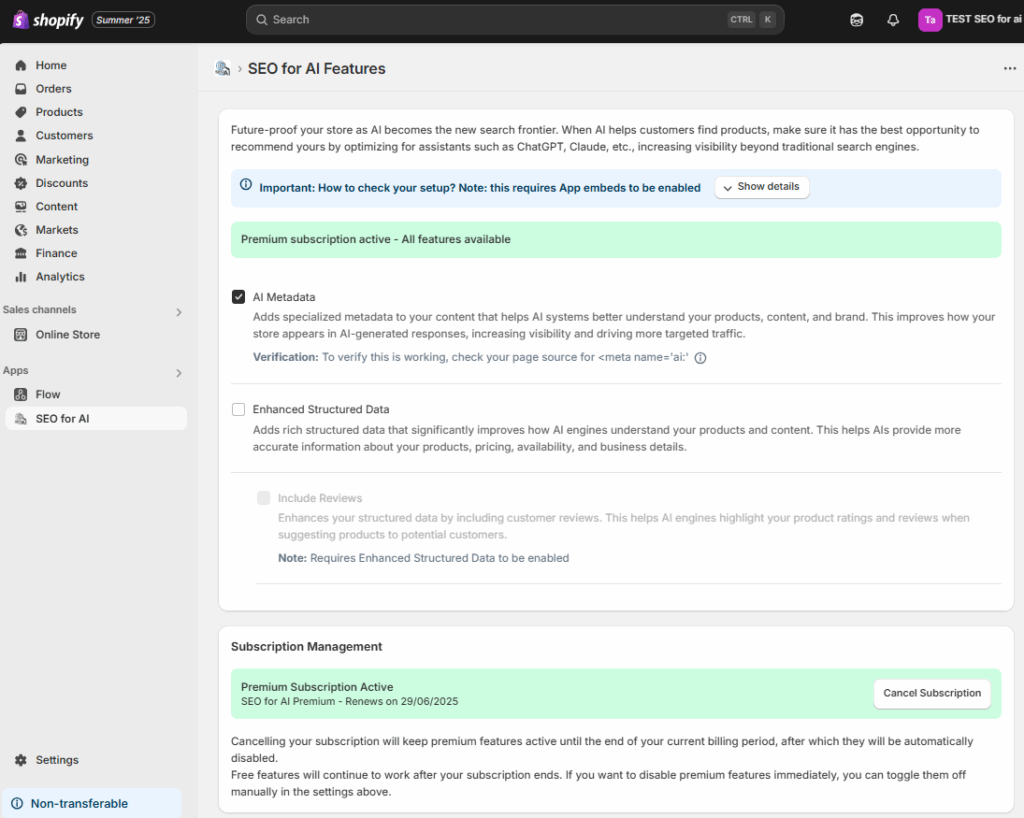Click the Orders inbox icon
This screenshot has width=1024, height=818.
click(x=21, y=89)
